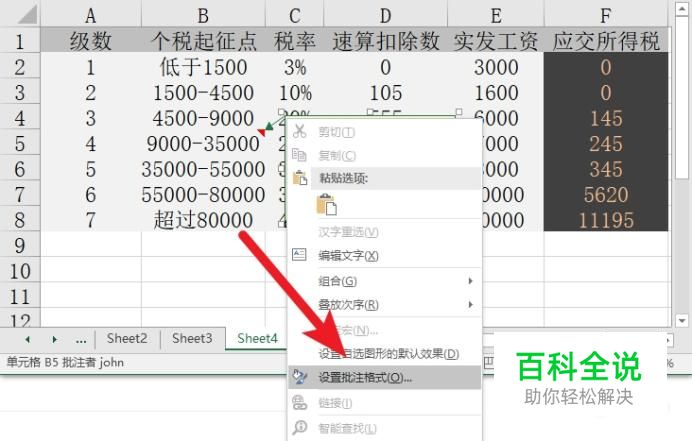Select row 1 header
Image resolution: width=692 pixels, height=441 pixels.
coord(20,41)
